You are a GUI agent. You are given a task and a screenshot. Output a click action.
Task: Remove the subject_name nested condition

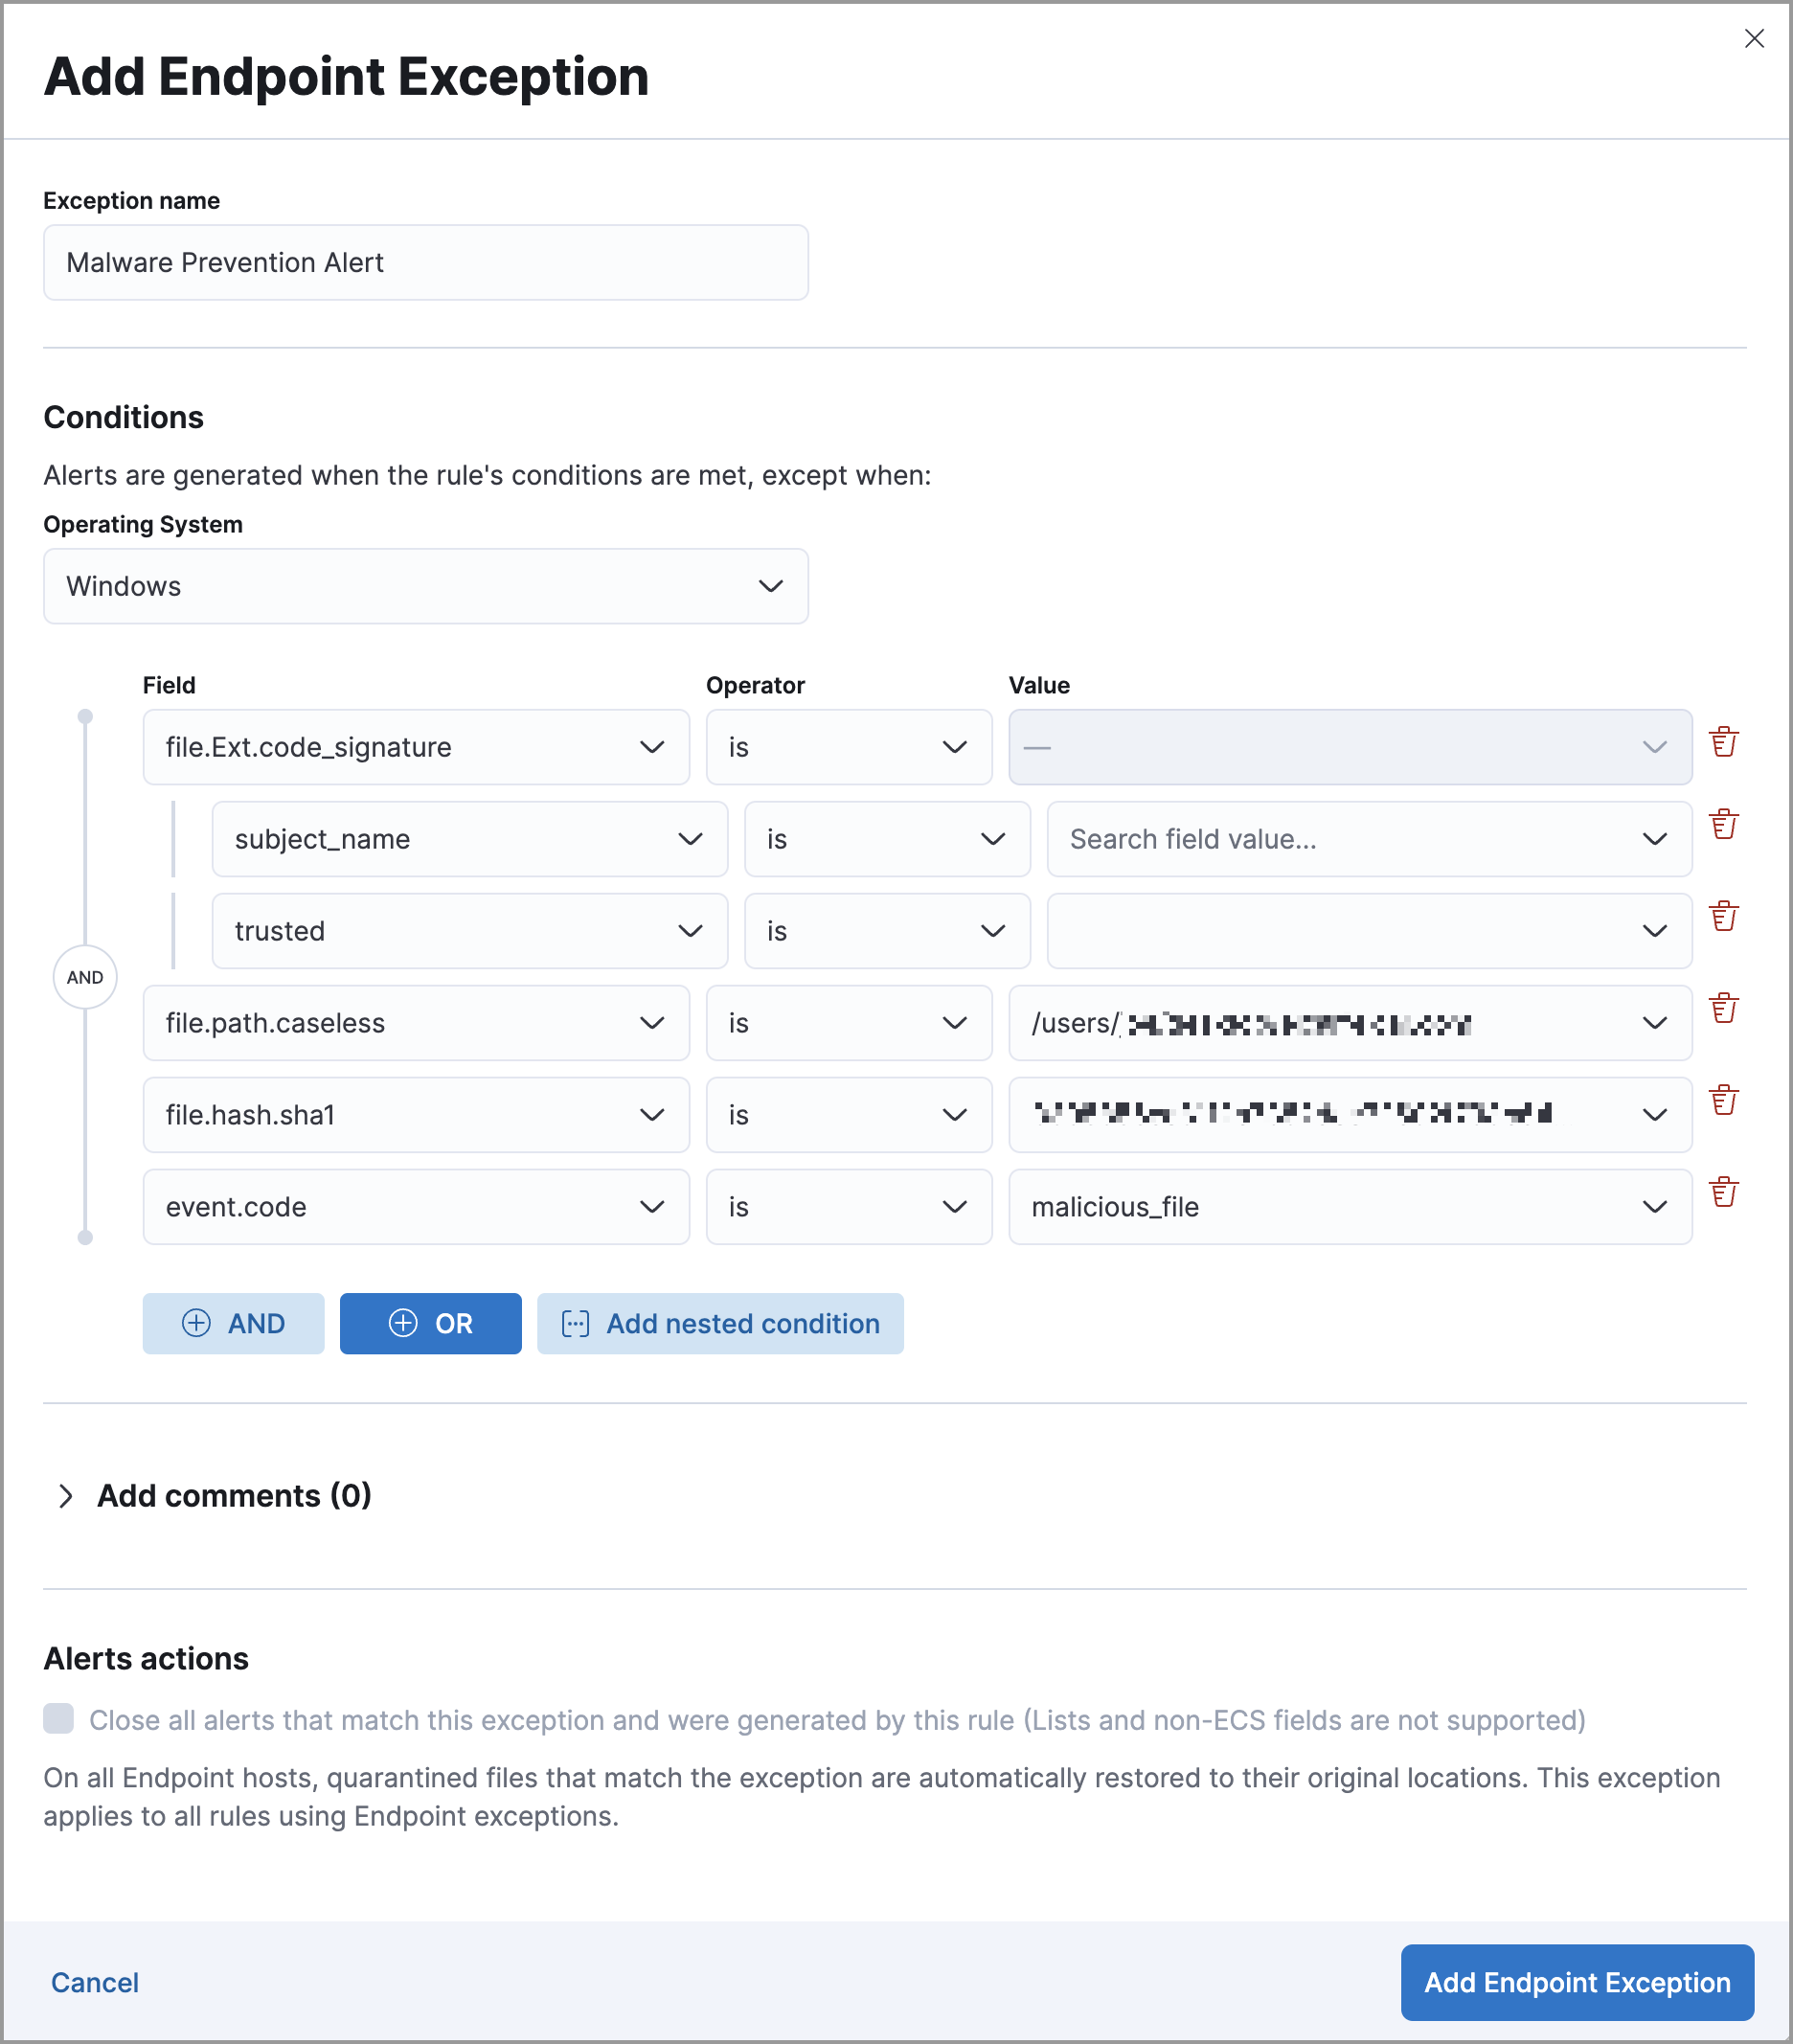[x=1724, y=825]
